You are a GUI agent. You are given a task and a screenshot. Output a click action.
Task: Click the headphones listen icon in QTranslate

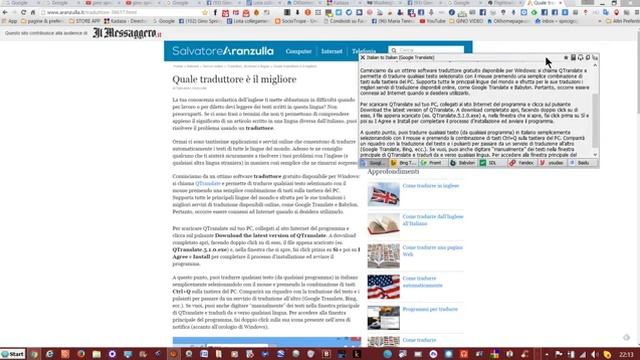pos(580,58)
